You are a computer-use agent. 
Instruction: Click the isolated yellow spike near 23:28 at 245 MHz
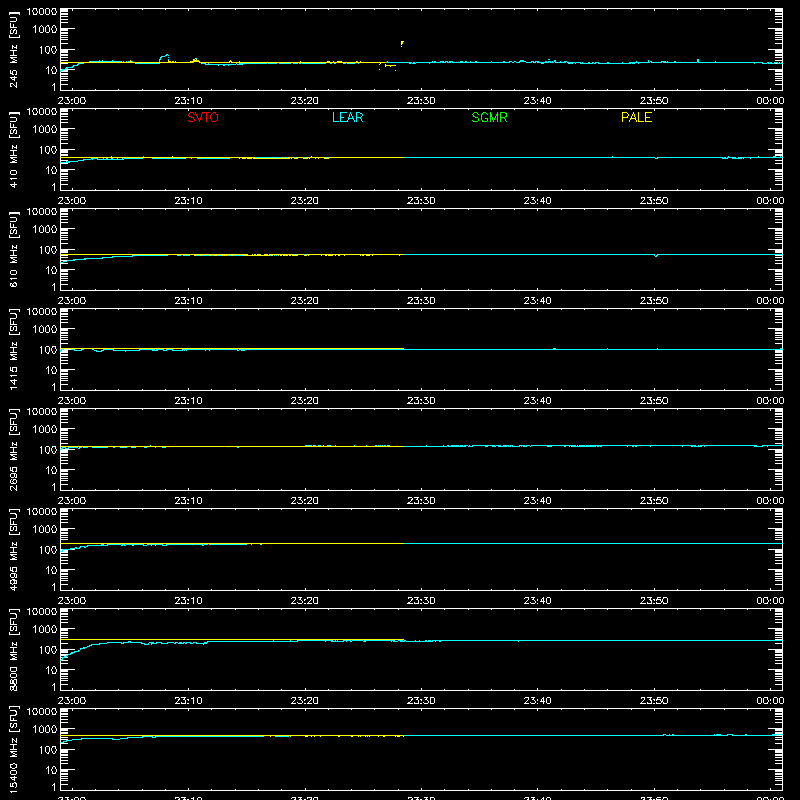(402, 44)
